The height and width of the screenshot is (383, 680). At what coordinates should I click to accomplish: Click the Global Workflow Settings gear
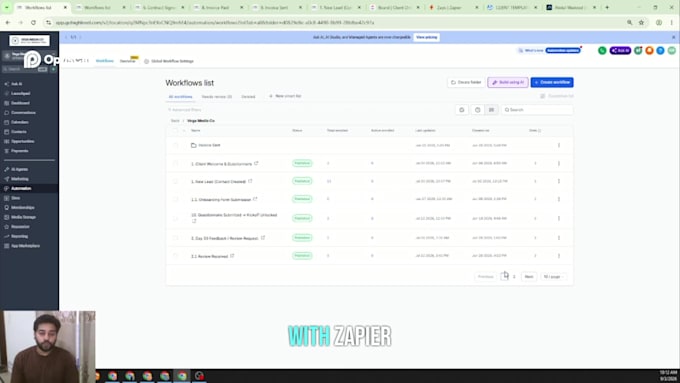(x=147, y=61)
